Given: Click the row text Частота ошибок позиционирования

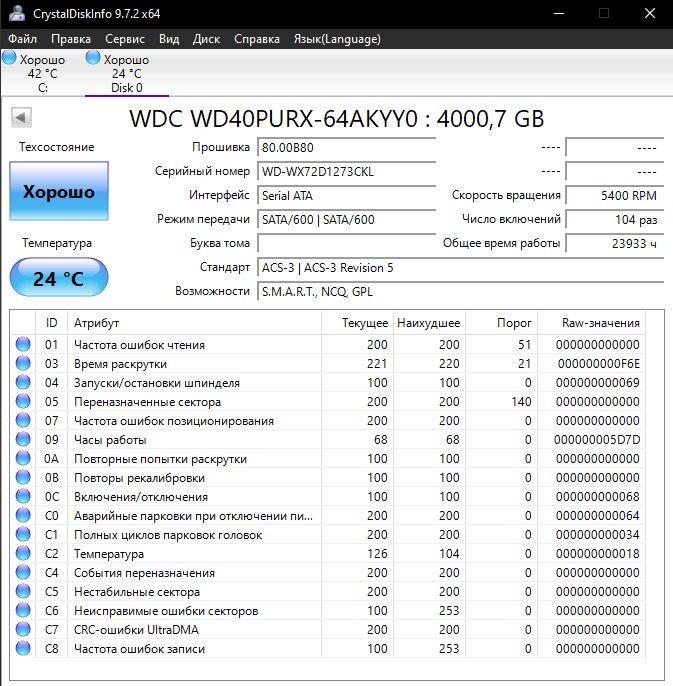Looking at the screenshot, I should [x=174, y=421].
